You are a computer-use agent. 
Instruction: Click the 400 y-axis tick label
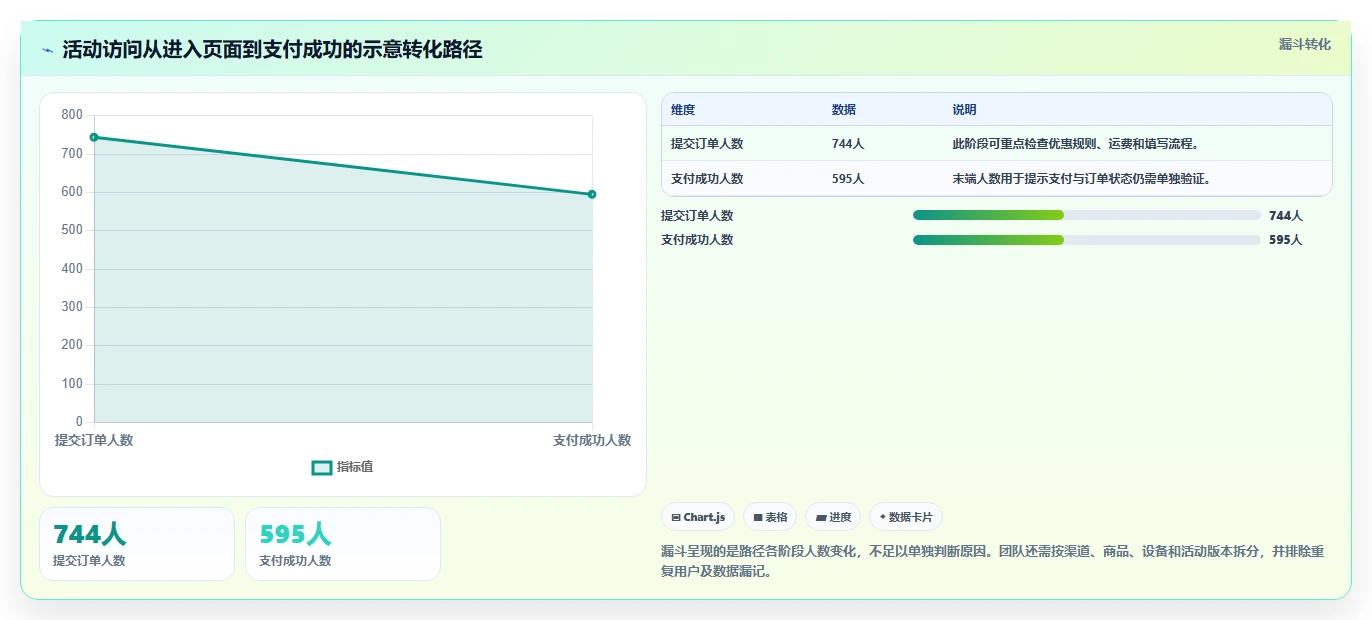click(x=72, y=269)
